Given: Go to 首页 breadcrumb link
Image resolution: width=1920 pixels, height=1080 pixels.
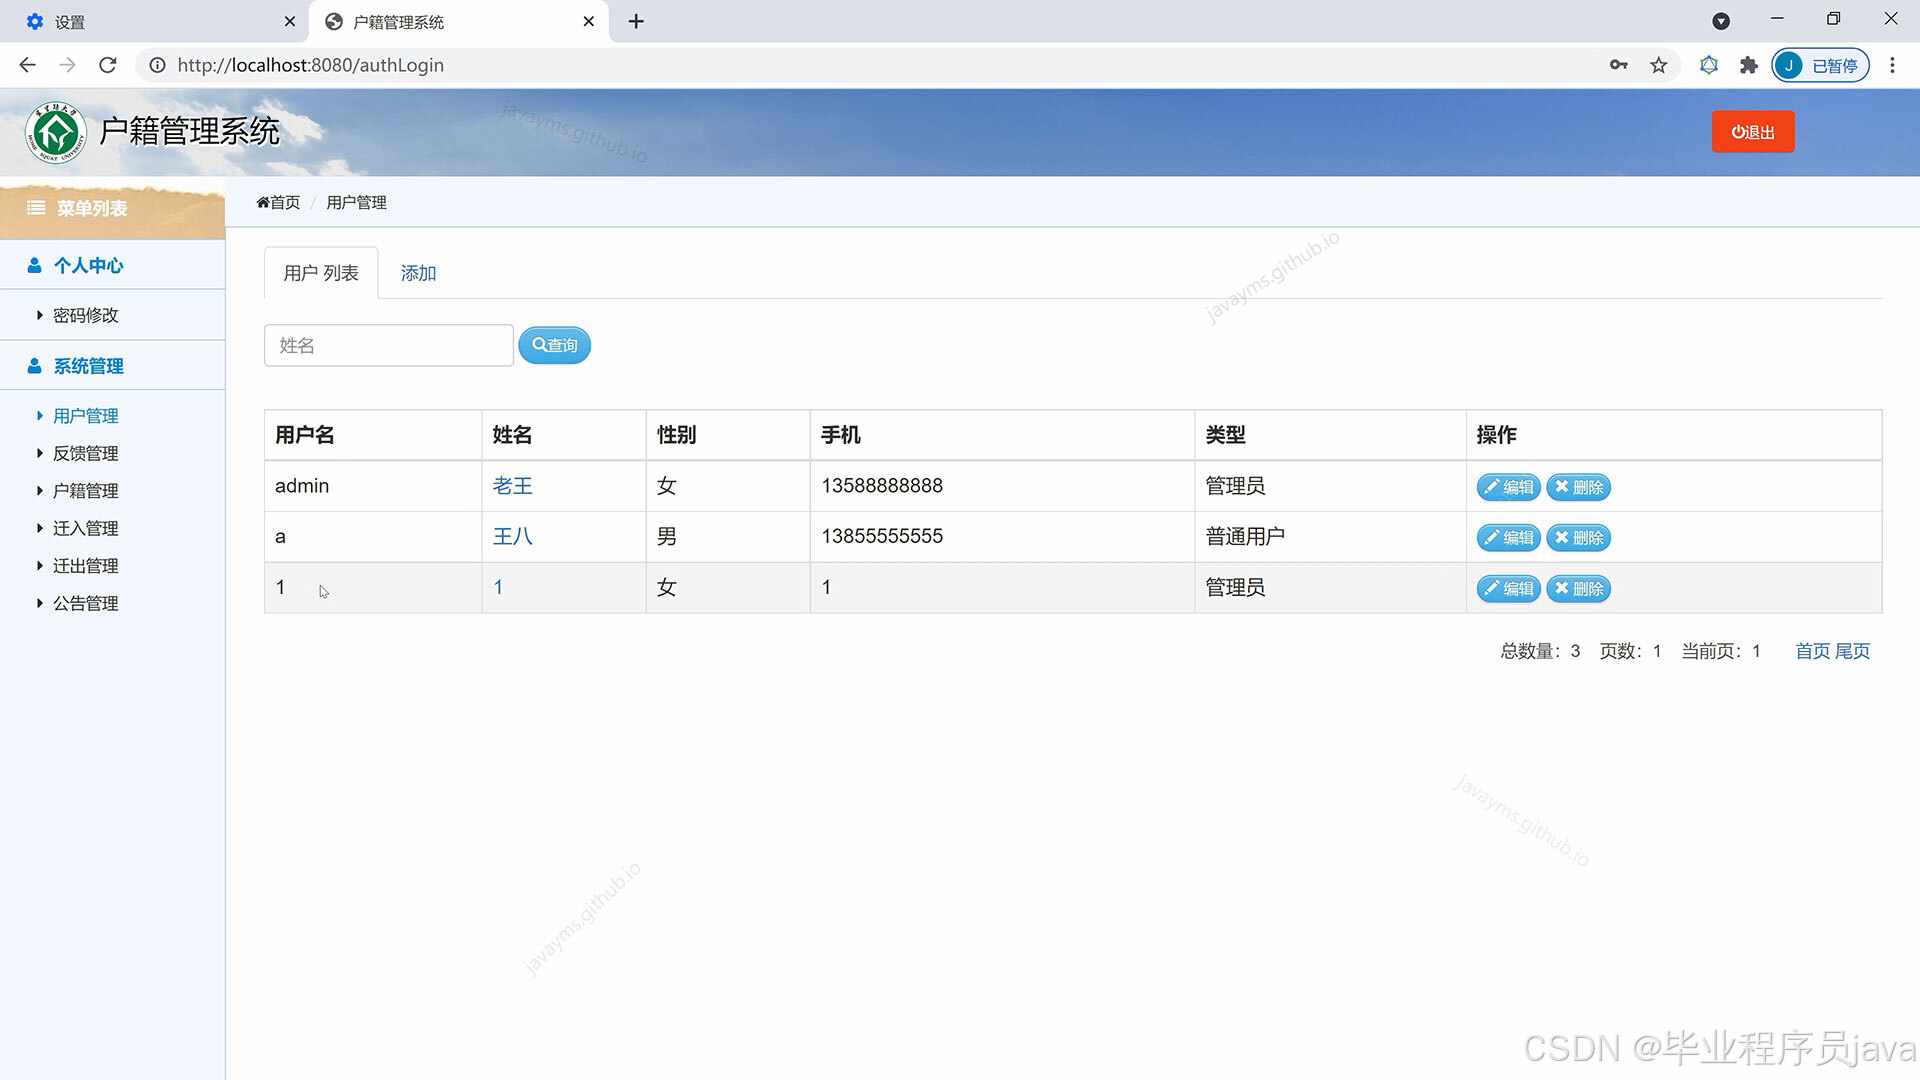Looking at the screenshot, I should click(x=278, y=202).
